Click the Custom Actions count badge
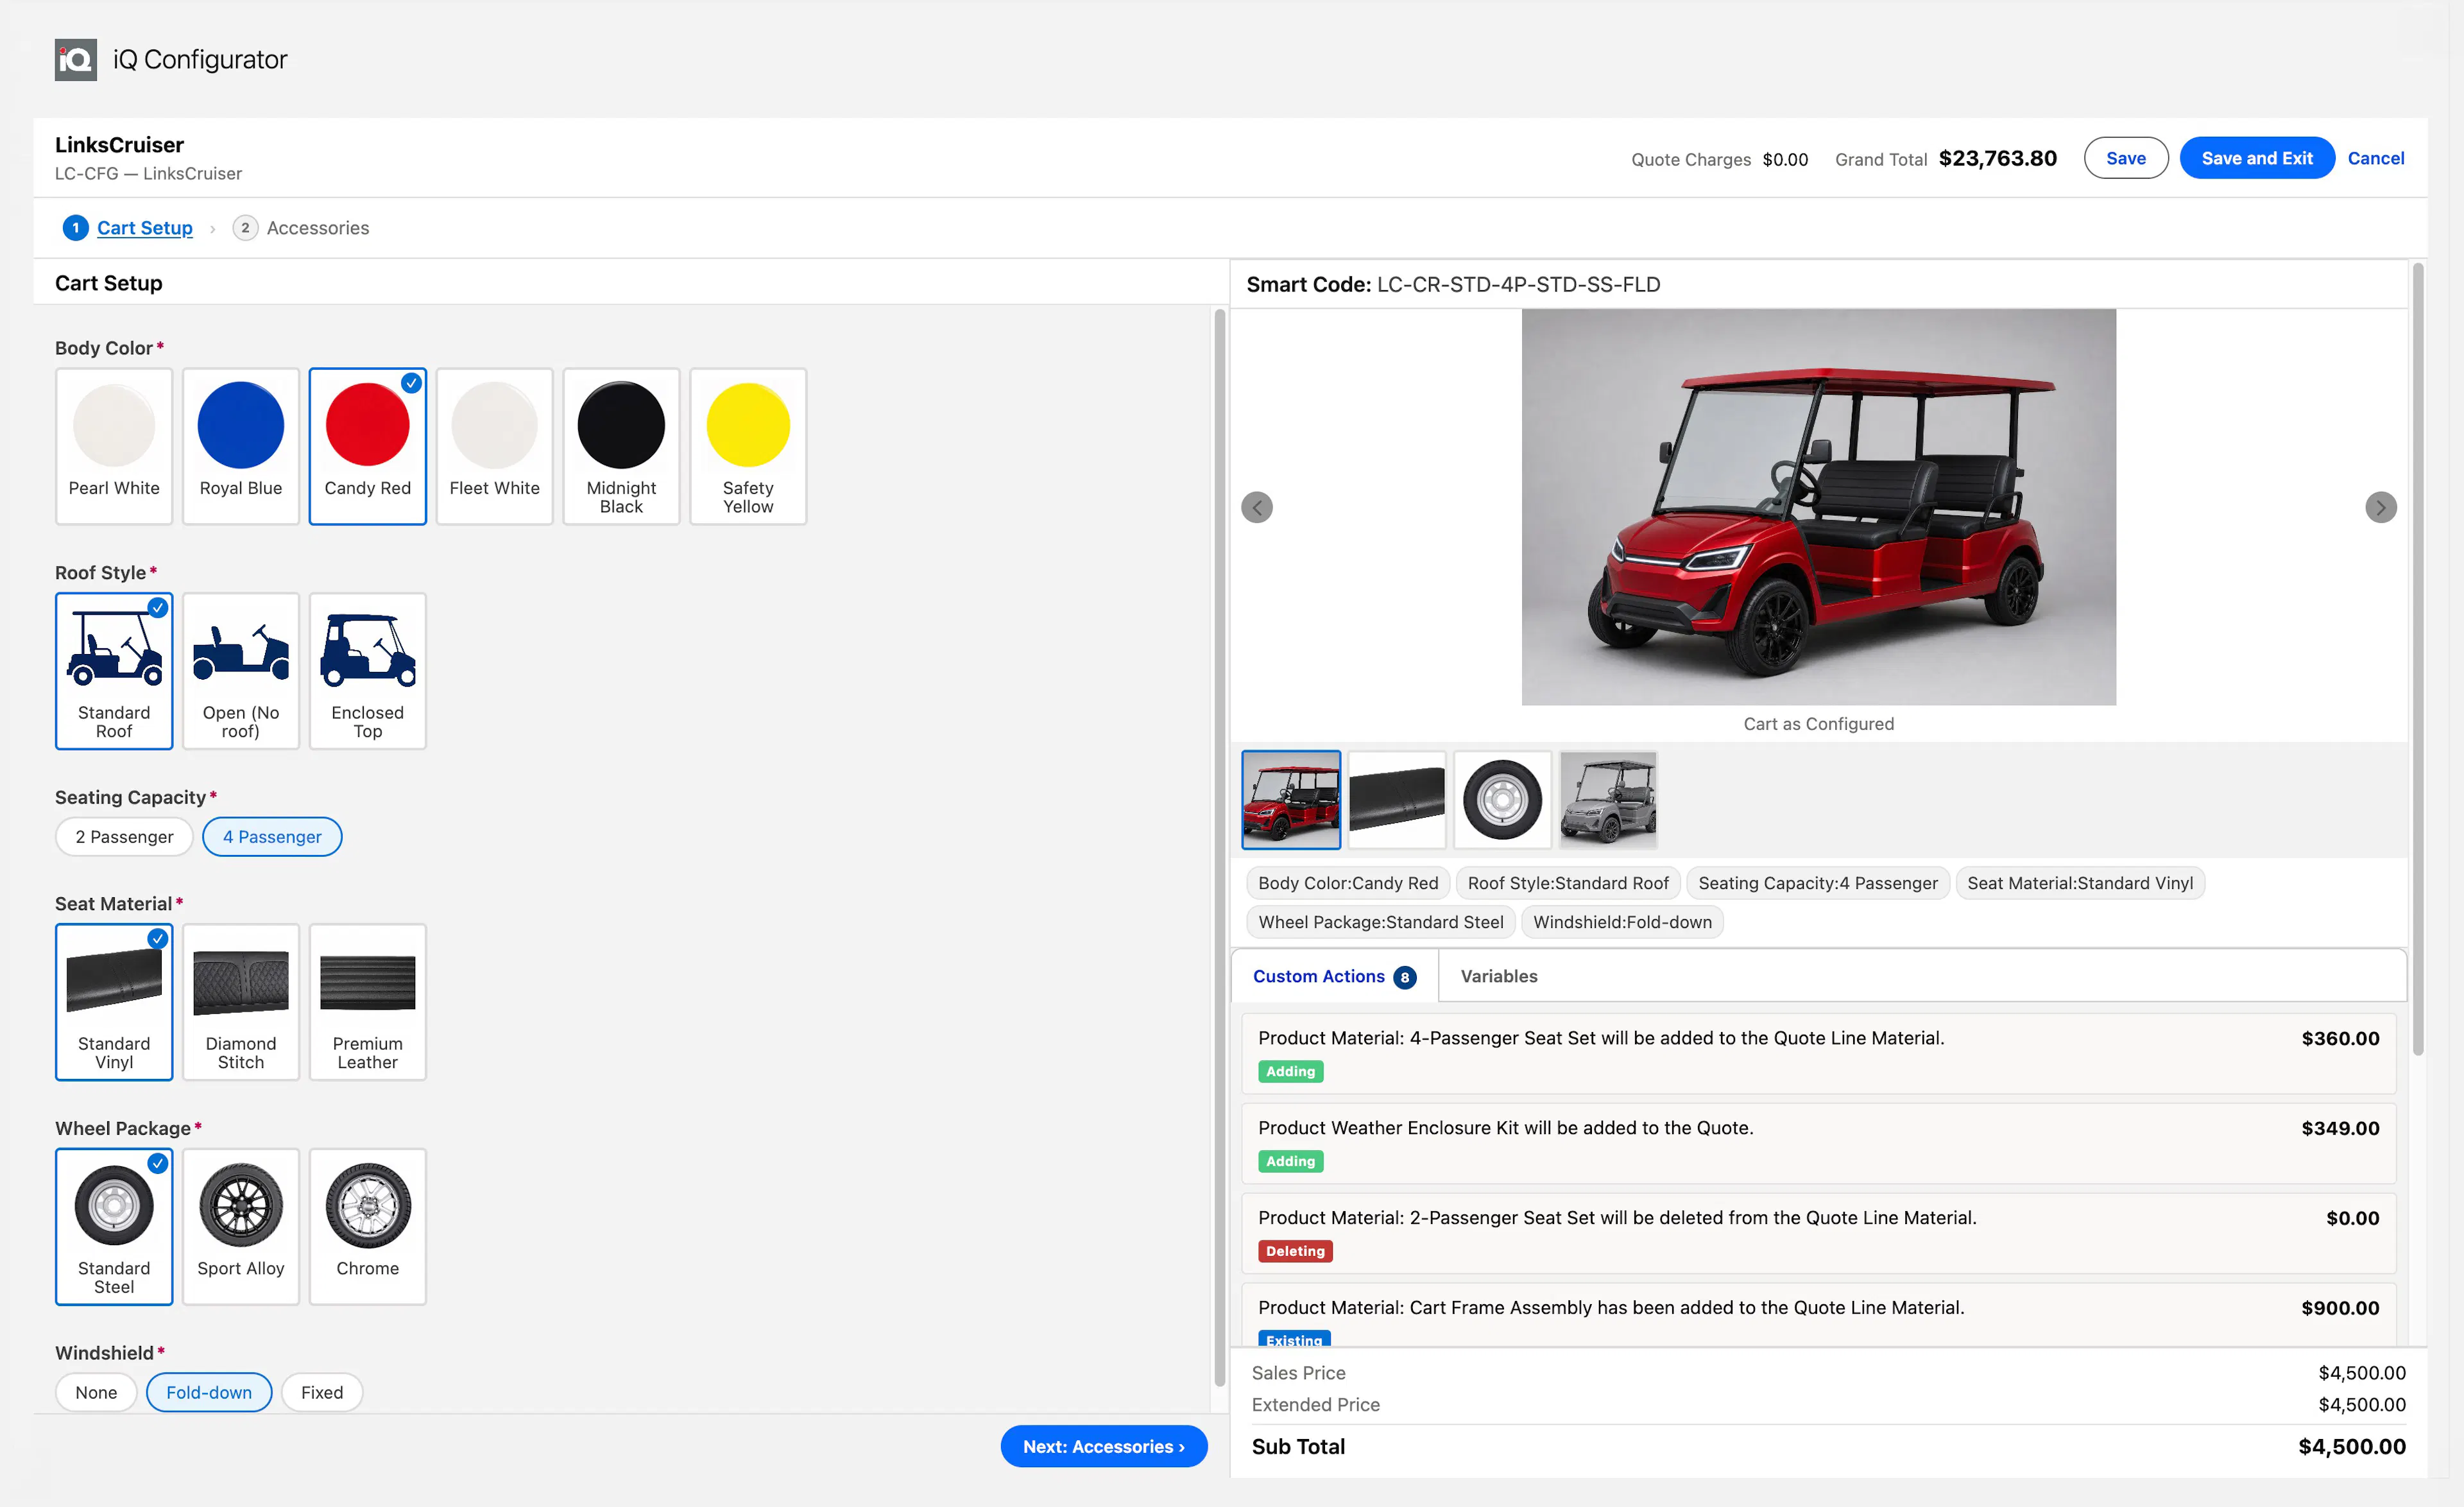2464x1507 pixels. pos(1404,977)
